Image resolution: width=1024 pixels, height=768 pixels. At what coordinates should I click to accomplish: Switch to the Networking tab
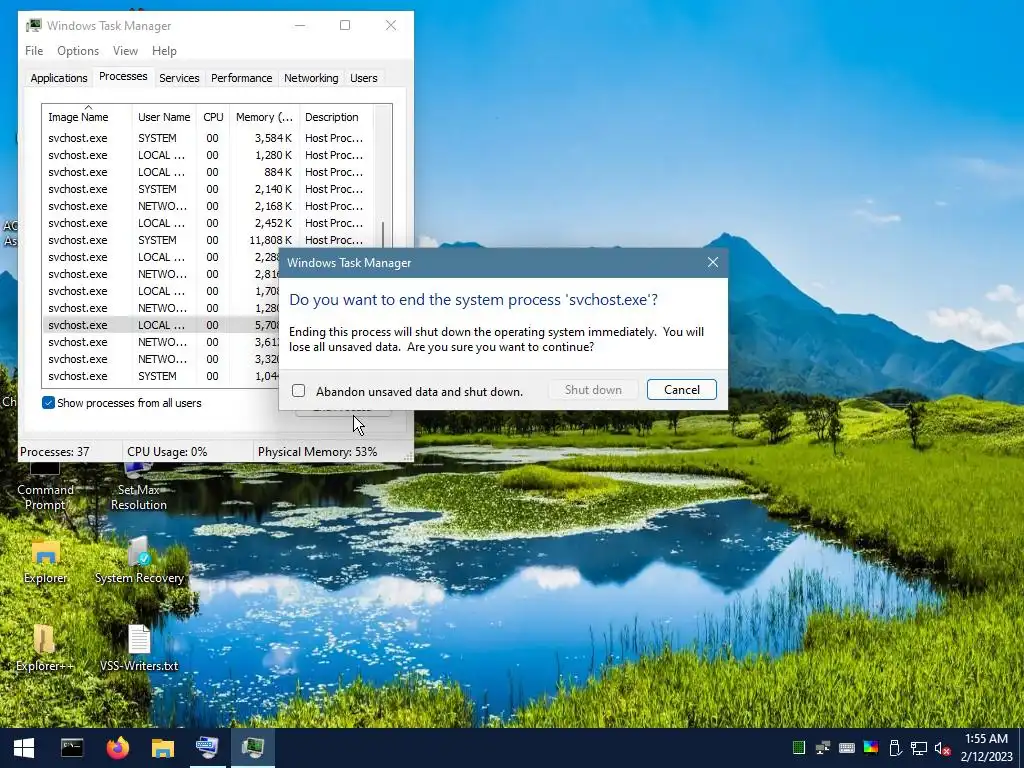(311, 78)
